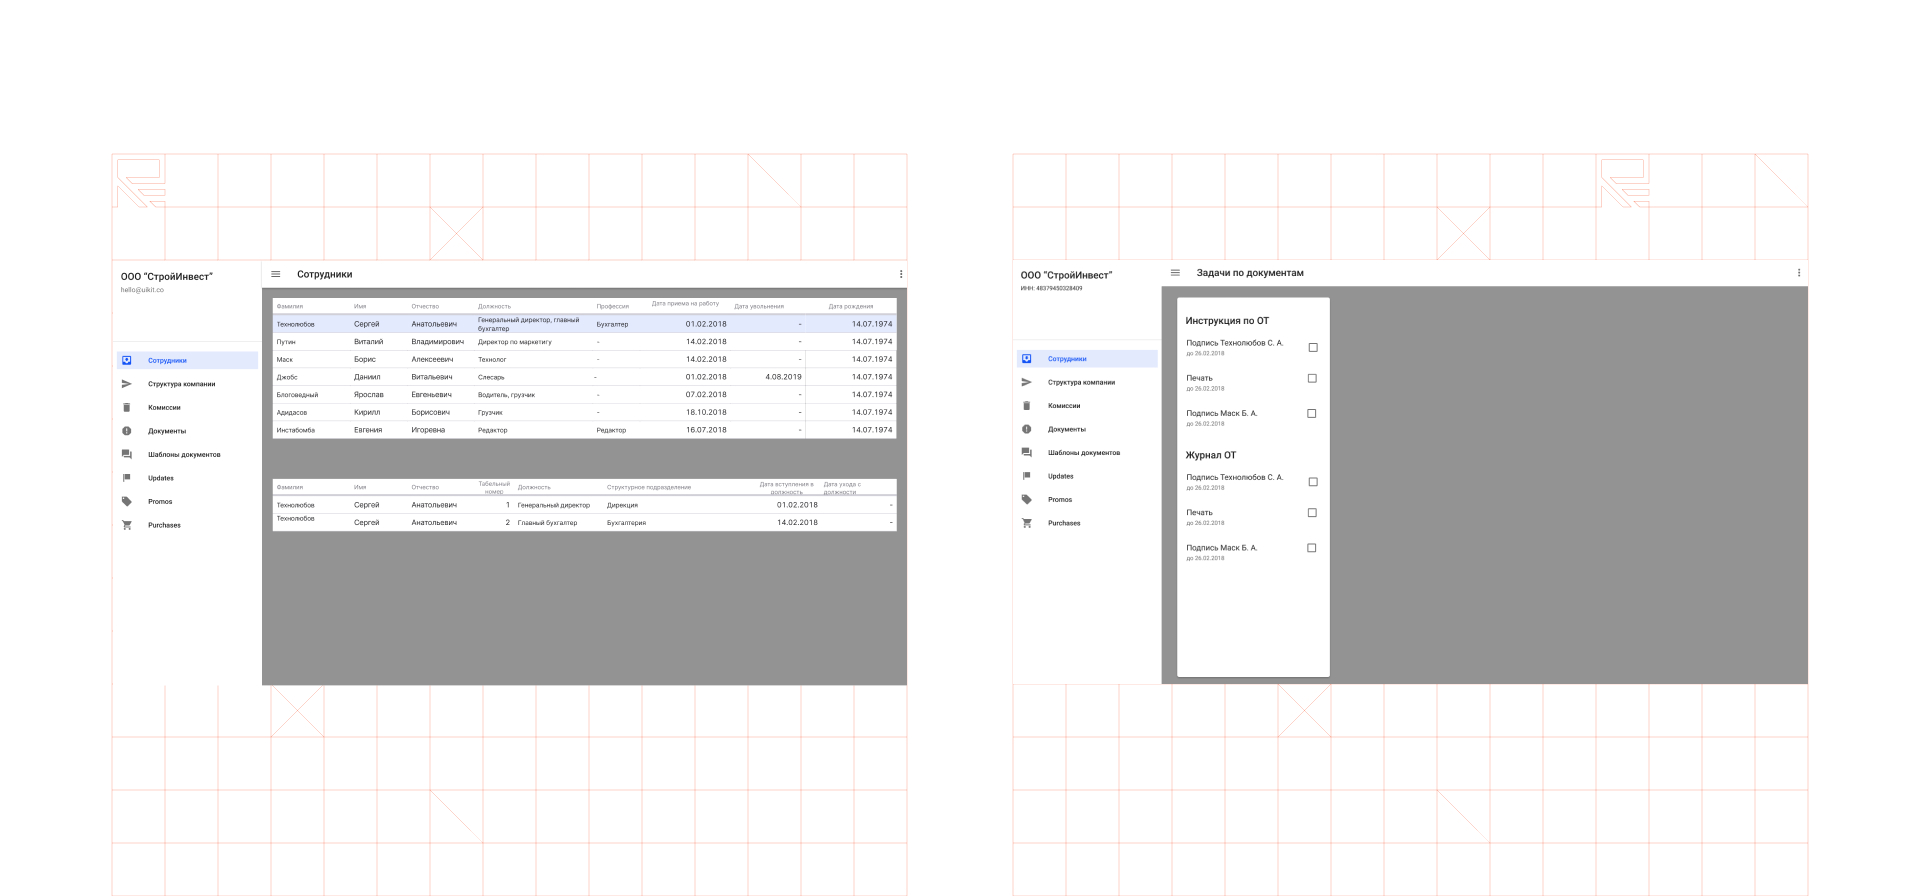Click the Структурное подразделение column header
Screen dimensions: 1920x896
[649, 487]
